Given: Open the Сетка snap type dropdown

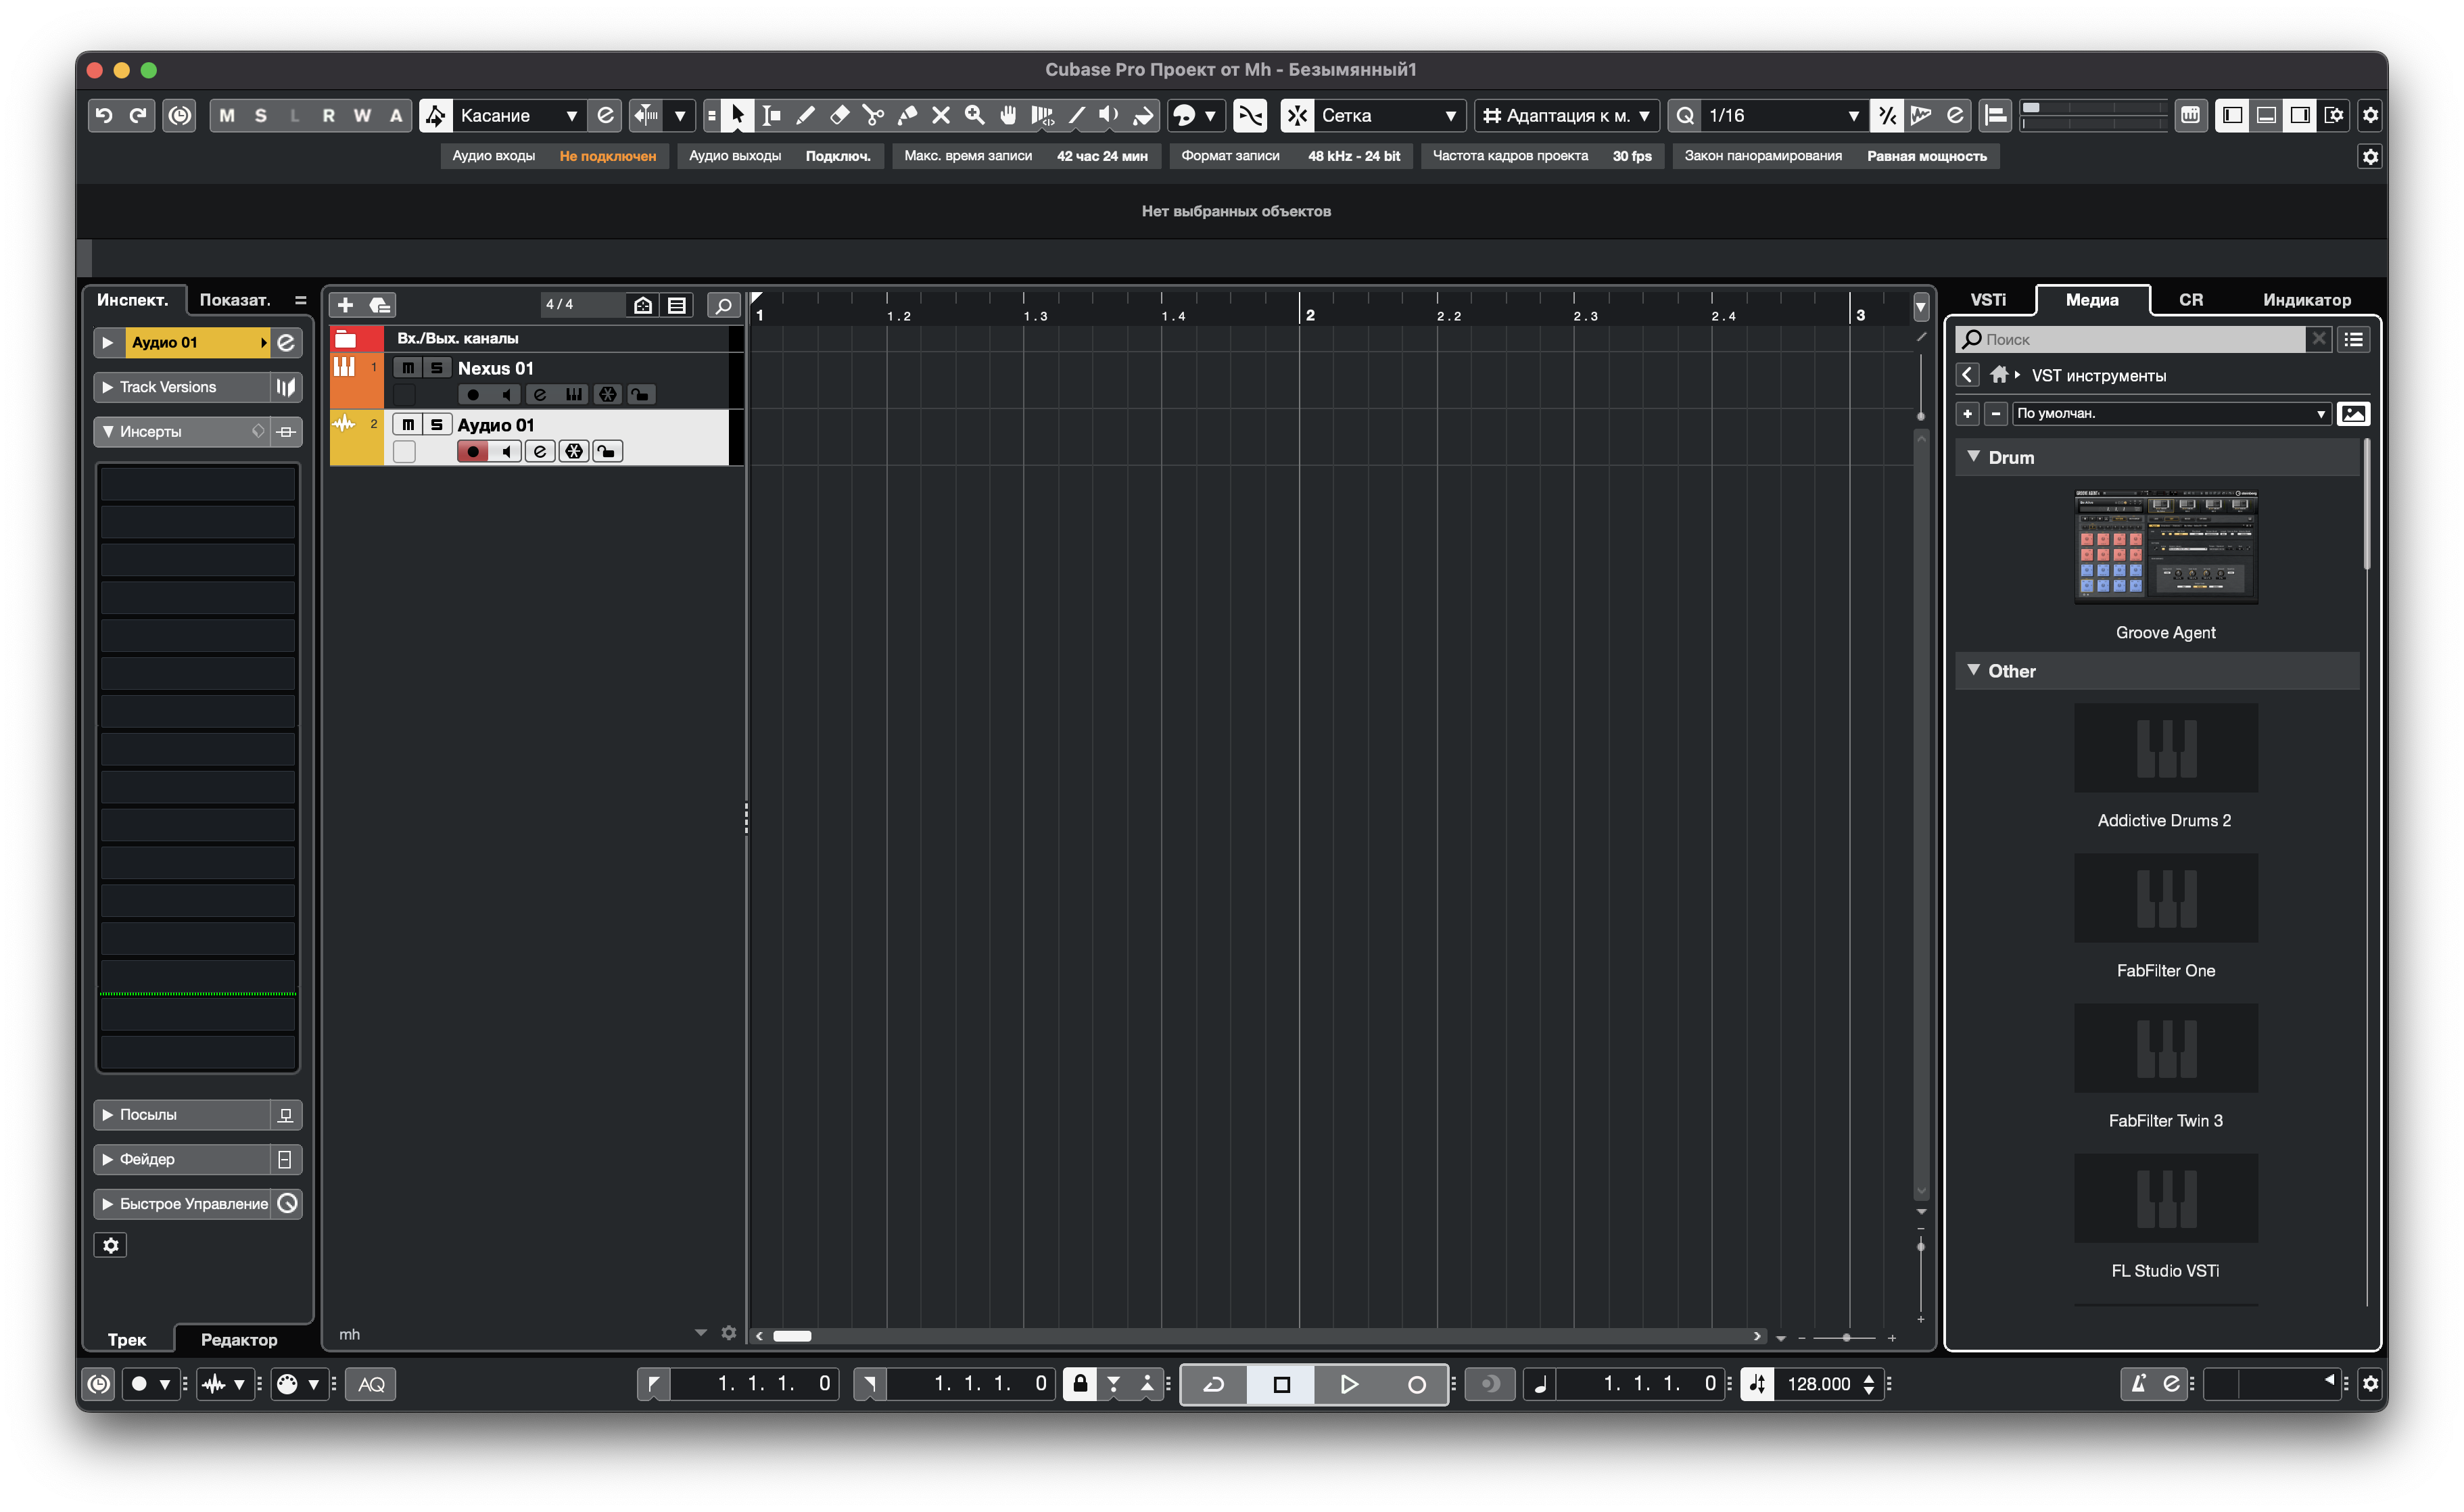Looking at the screenshot, I should point(1389,115).
